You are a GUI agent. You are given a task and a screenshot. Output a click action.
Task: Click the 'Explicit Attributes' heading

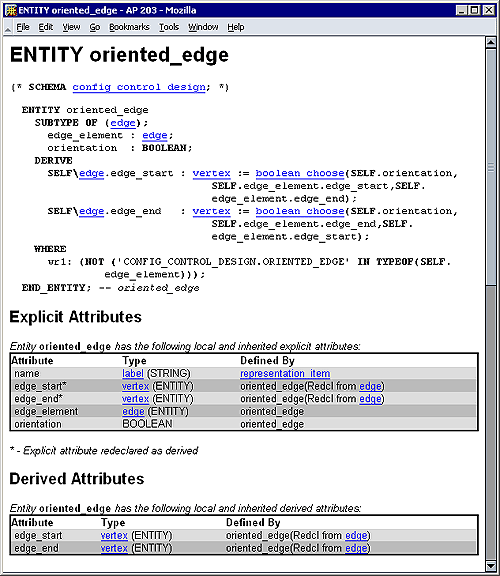[76, 317]
